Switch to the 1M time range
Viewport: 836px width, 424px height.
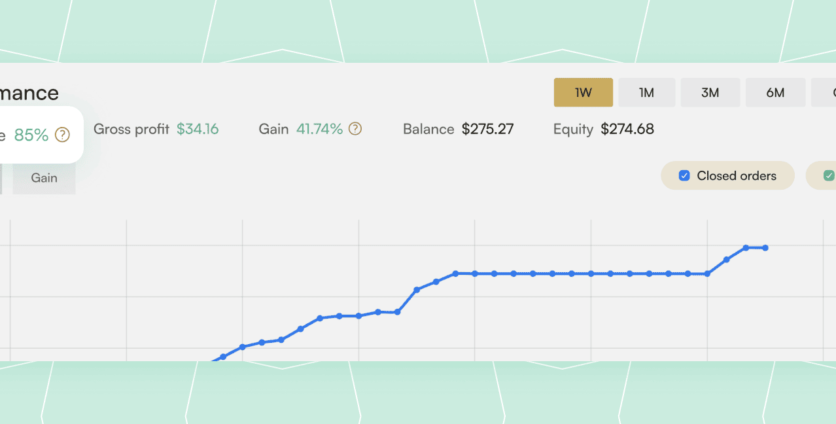point(646,93)
